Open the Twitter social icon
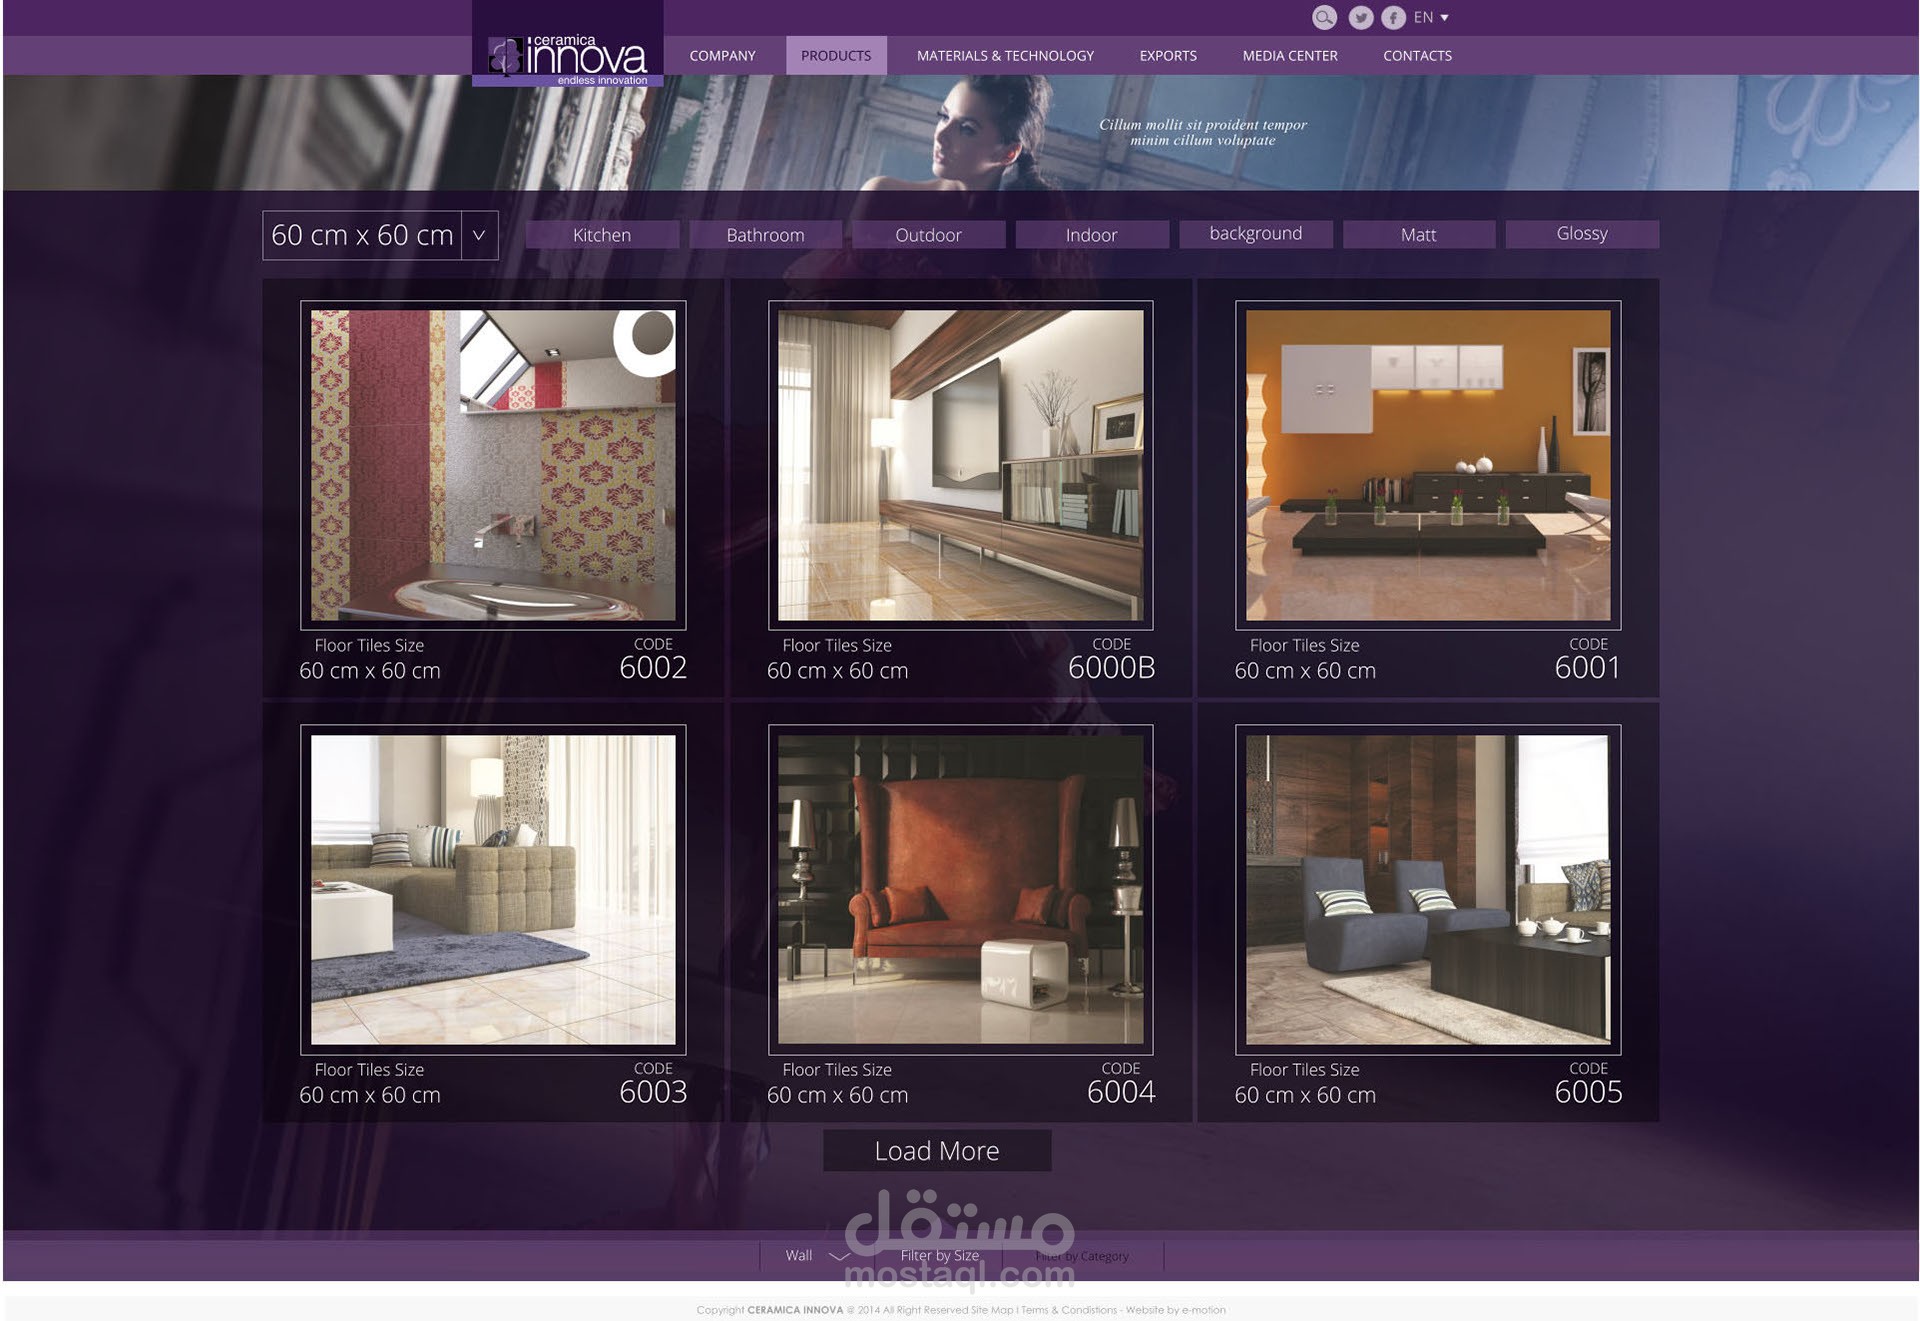Viewport: 1920px width, 1321px height. click(1360, 17)
